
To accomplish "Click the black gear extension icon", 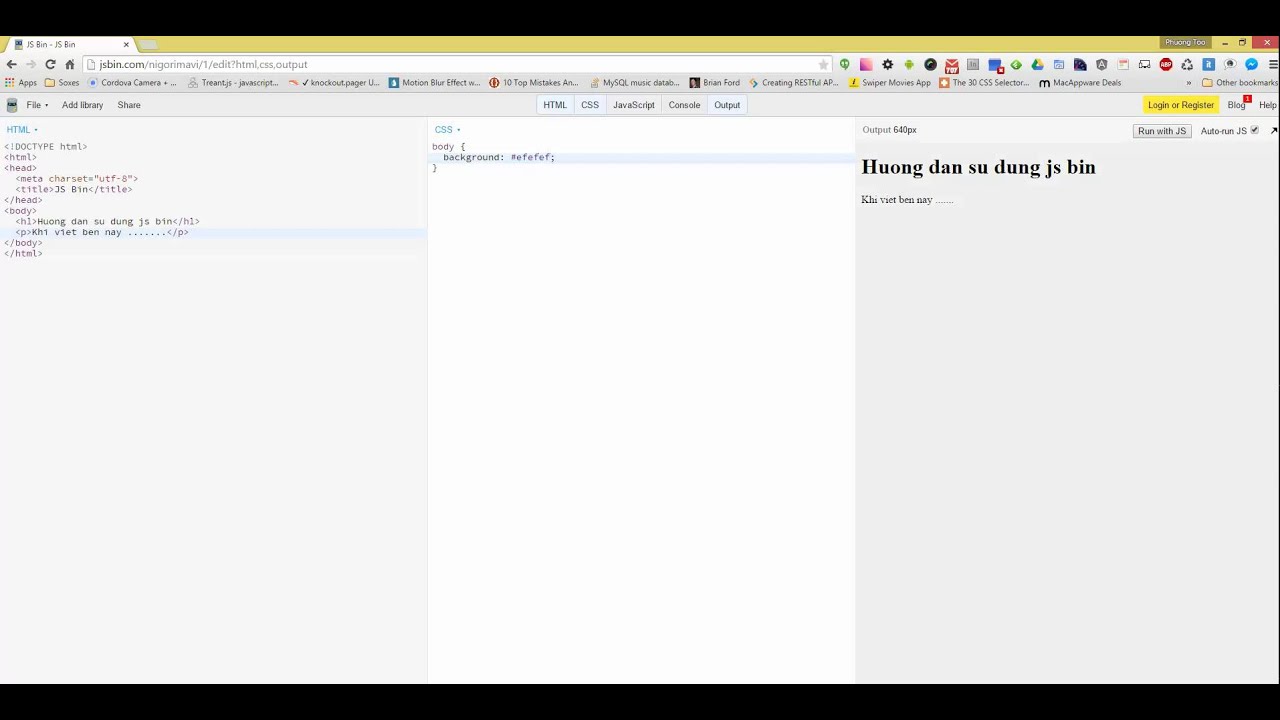I will coord(888,64).
